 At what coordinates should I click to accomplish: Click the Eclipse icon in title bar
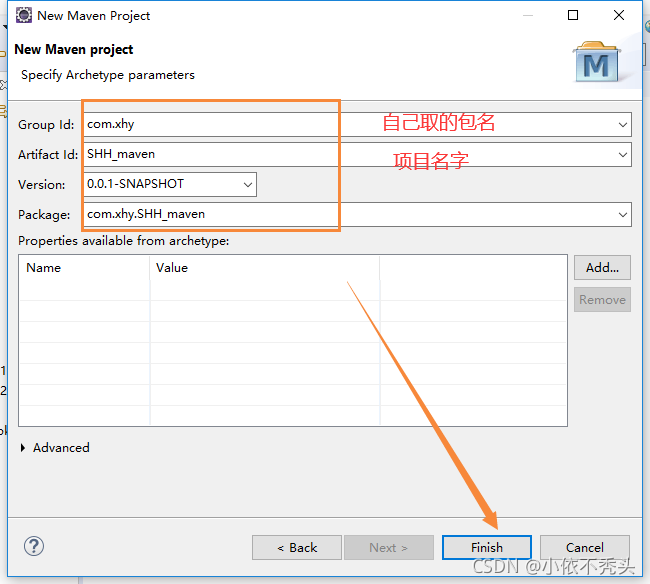pyautogui.click(x=24, y=15)
